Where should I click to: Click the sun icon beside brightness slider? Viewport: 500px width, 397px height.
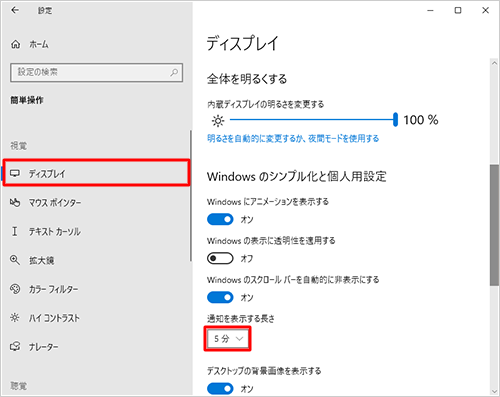click(x=218, y=121)
